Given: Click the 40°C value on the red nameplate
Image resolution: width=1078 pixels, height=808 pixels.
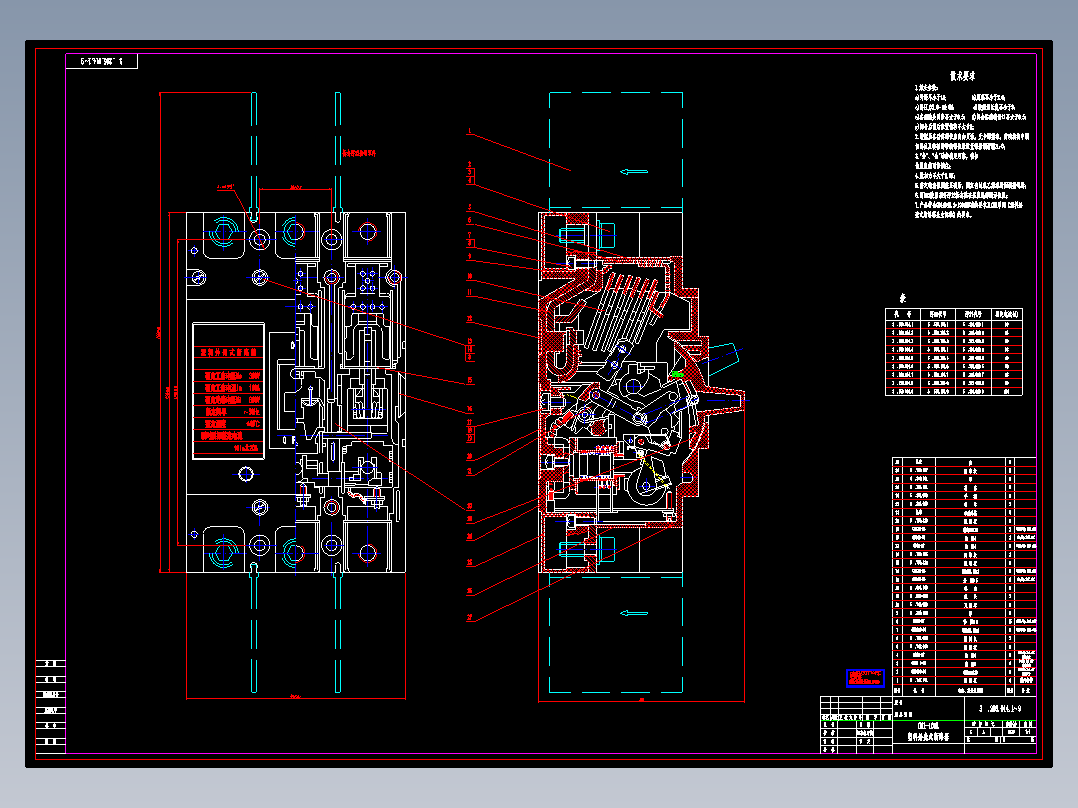Looking at the screenshot, I should 252,424.
